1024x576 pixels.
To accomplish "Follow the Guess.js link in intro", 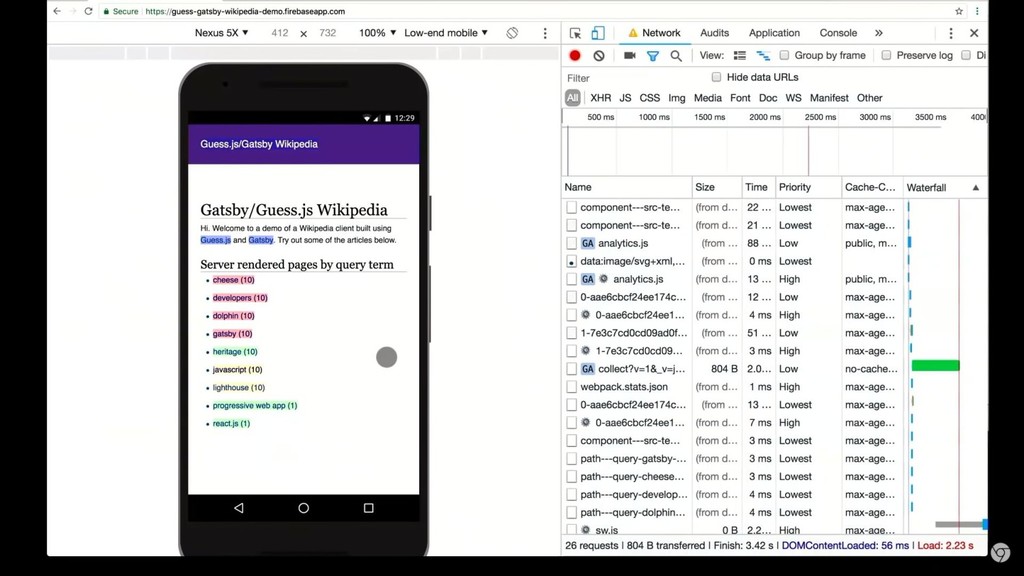I will pyautogui.click(x=216, y=240).
